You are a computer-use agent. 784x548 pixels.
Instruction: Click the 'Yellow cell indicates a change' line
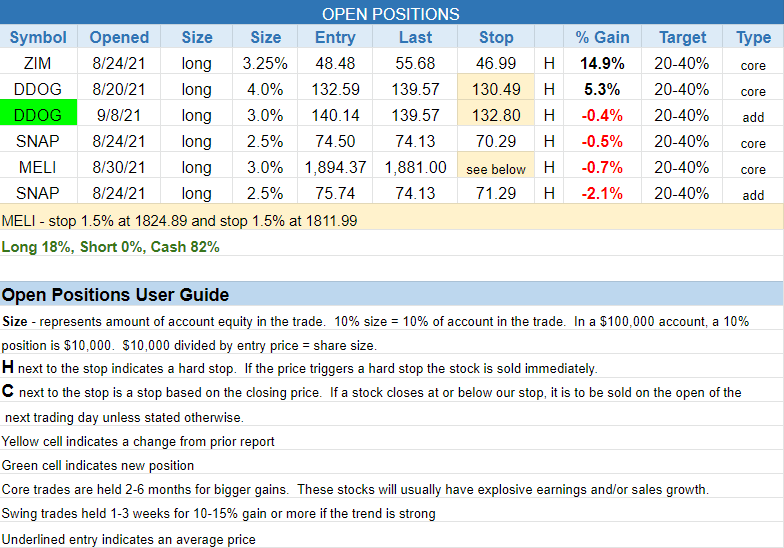pos(138,442)
